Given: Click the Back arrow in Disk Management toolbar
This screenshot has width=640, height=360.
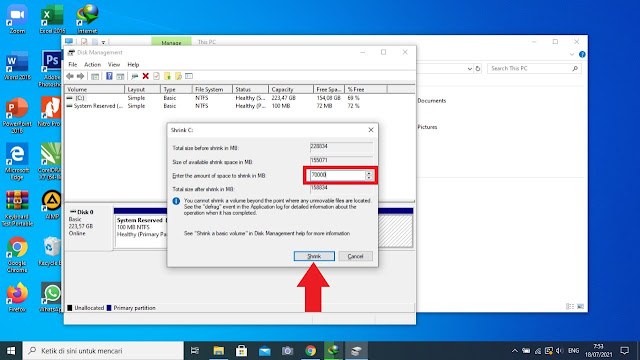Looking at the screenshot, I should pos(70,76).
